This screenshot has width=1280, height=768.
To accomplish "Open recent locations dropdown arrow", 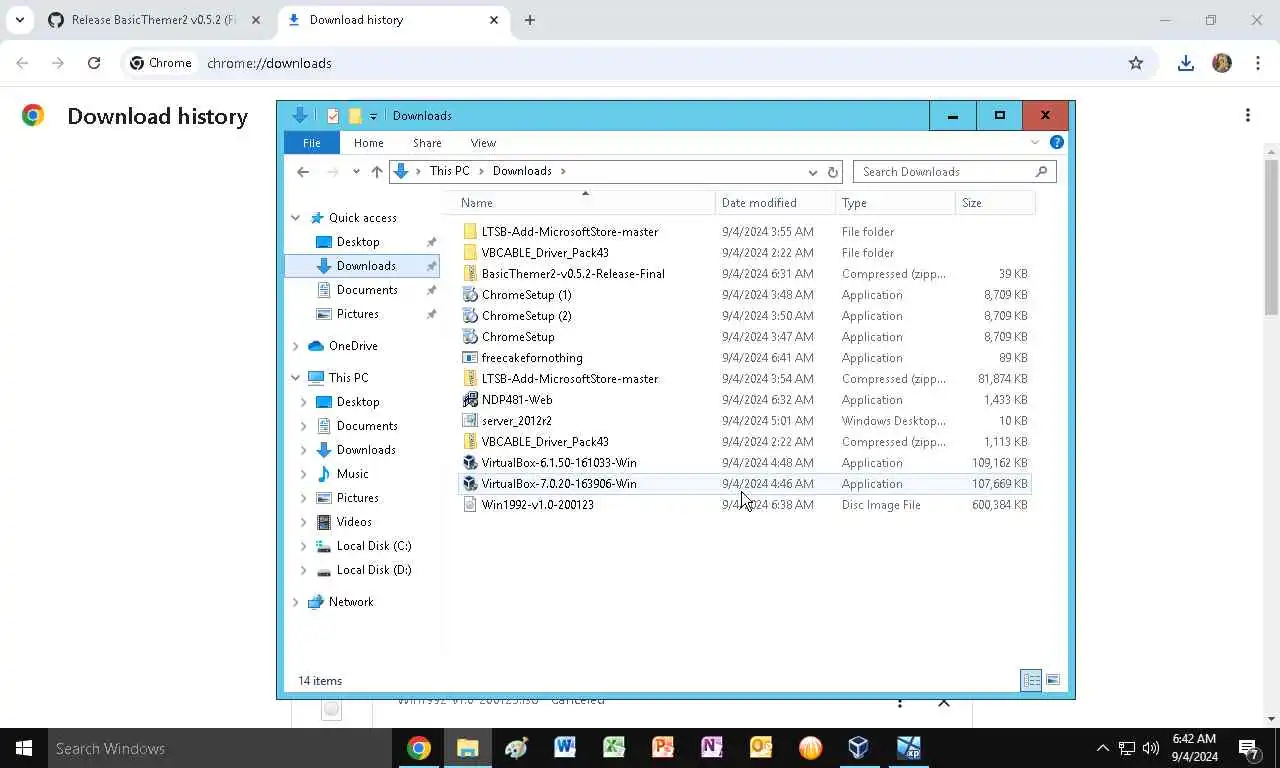I will tap(356, 172).
